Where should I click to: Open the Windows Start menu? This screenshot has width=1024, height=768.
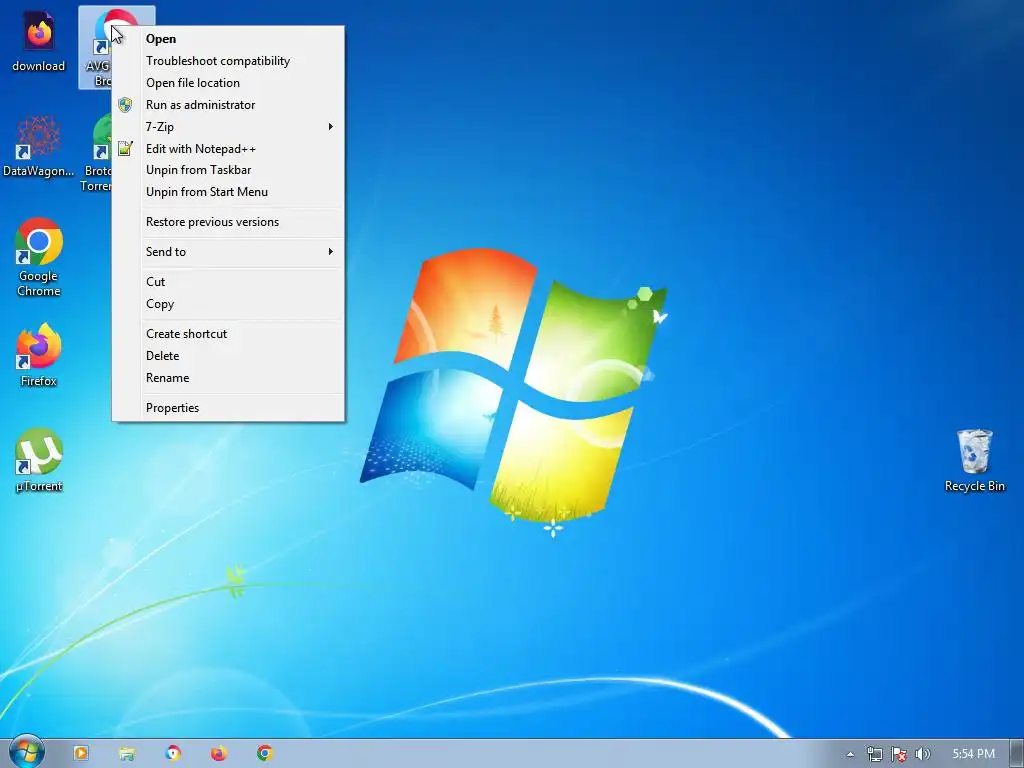point(26,753)
